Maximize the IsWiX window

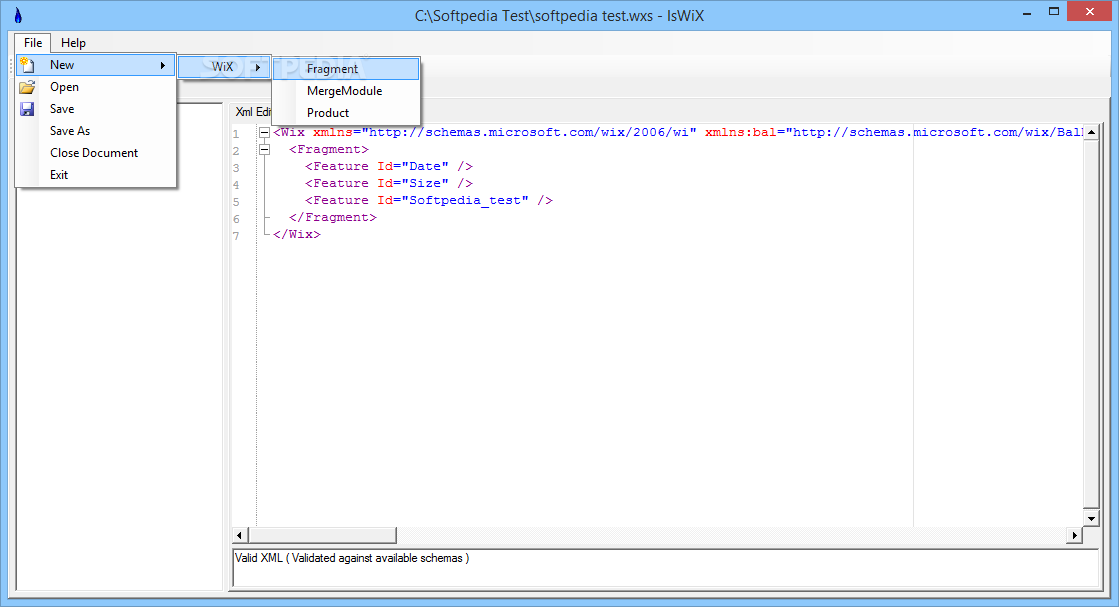click(x=1054, y=11)
